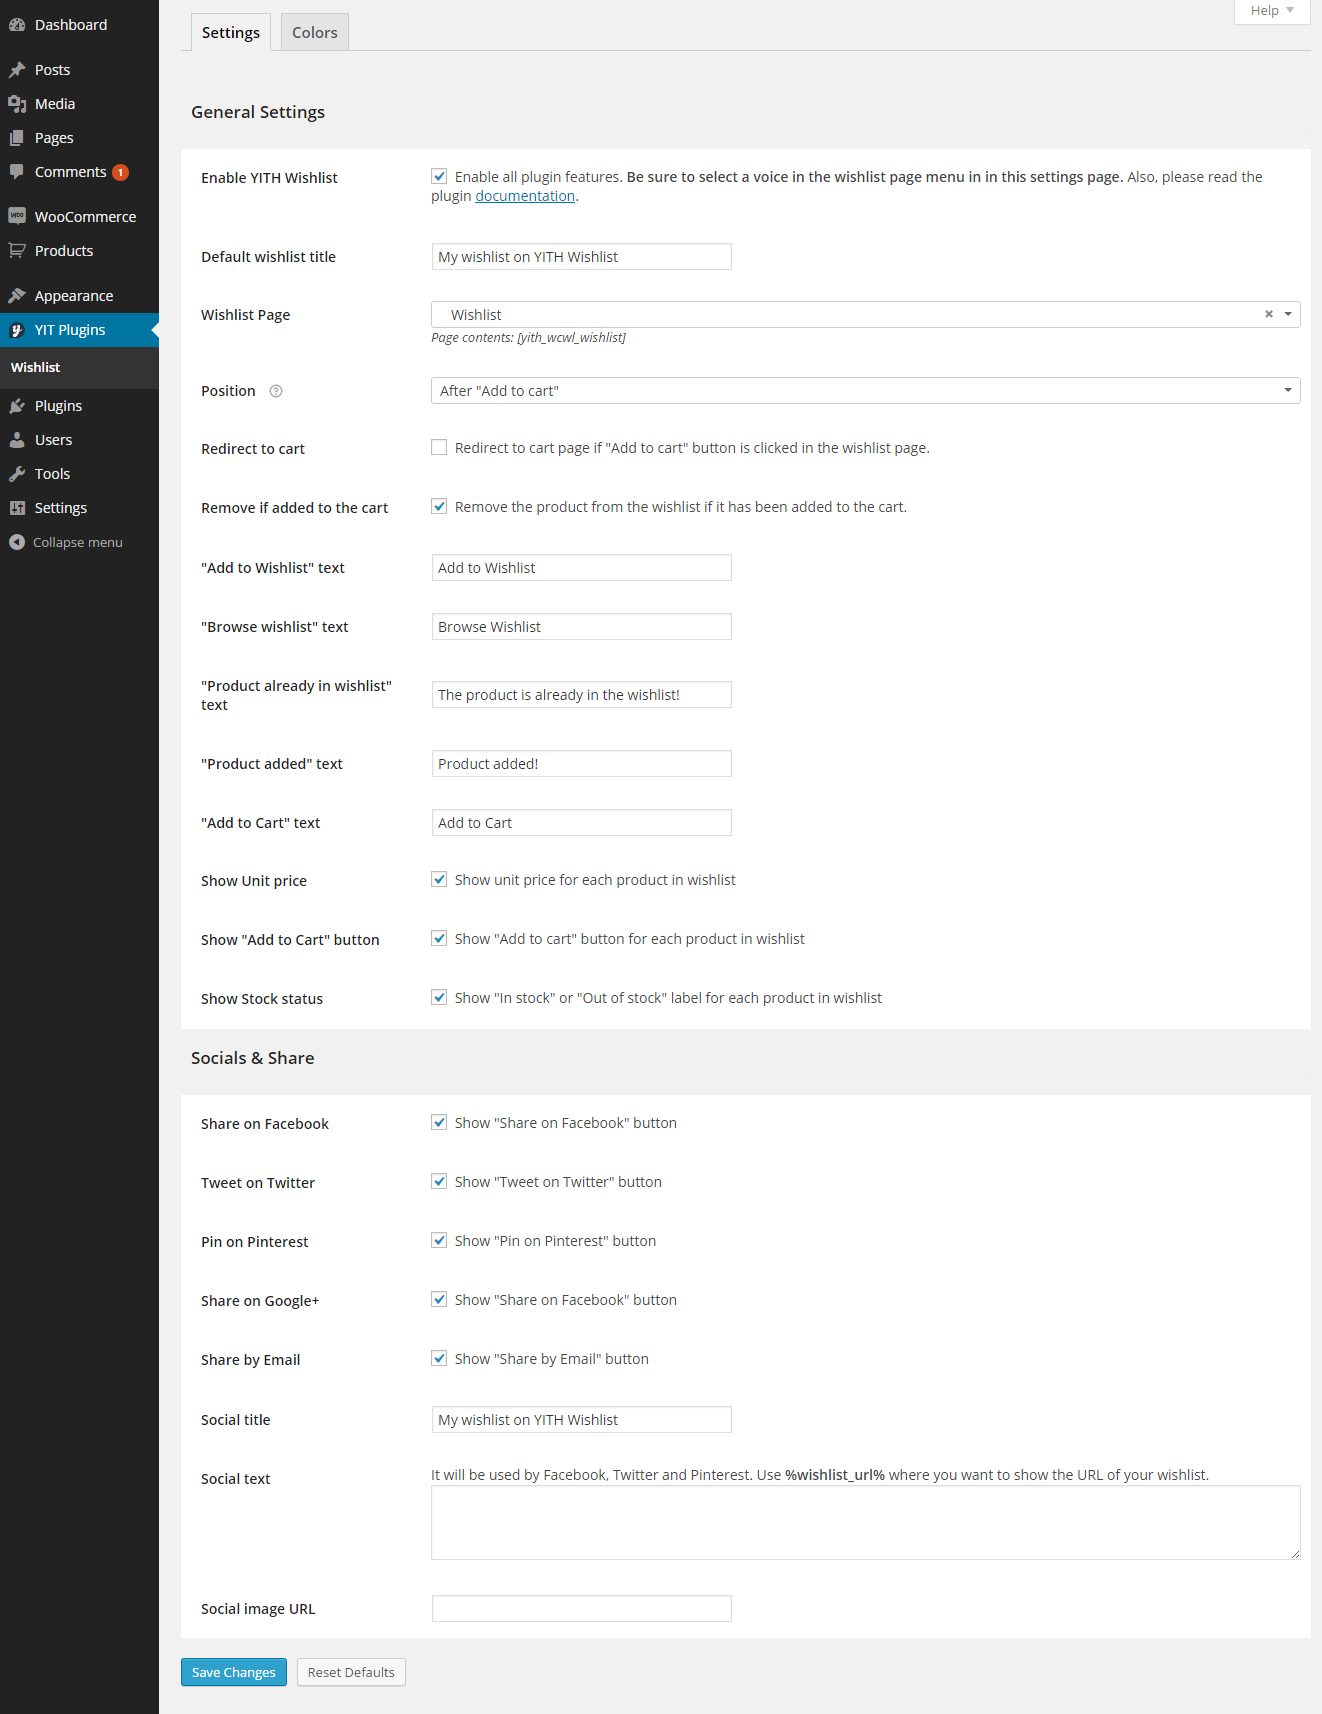Click into the Social image URL field
This screenshot has height=1714, width=1322.
[x=581, y=1608]
